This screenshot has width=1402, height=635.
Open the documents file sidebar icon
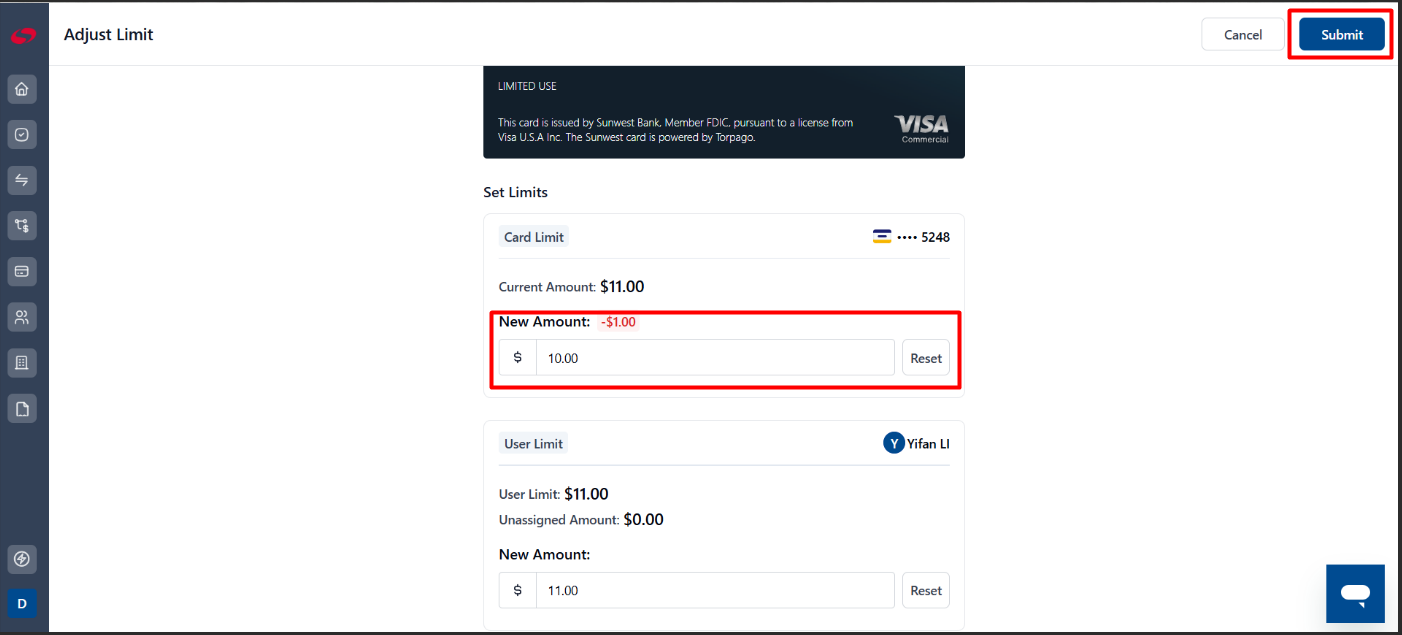point(22,408)
